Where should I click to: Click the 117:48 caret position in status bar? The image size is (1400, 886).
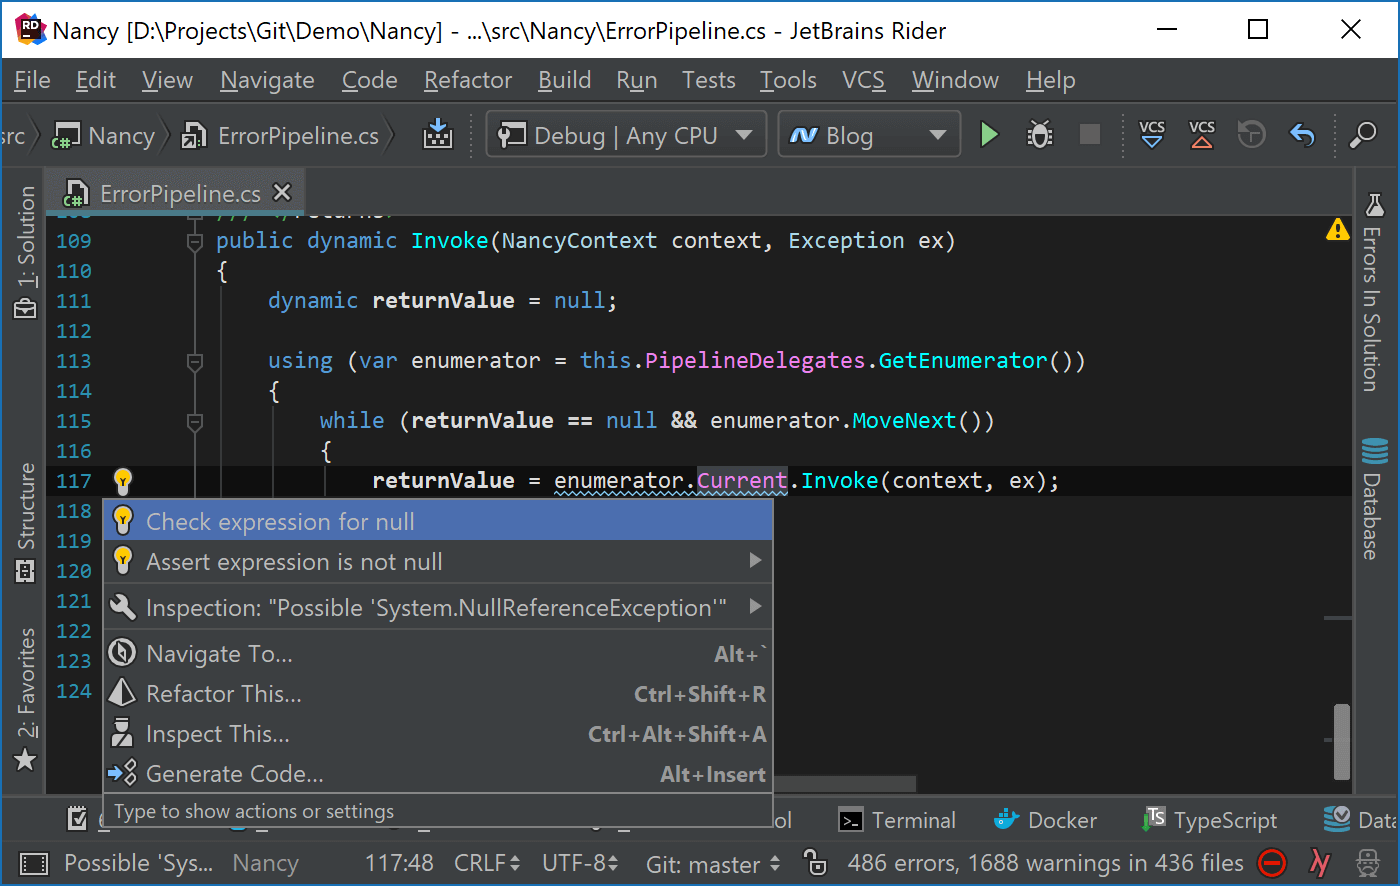tap(399, 863)
